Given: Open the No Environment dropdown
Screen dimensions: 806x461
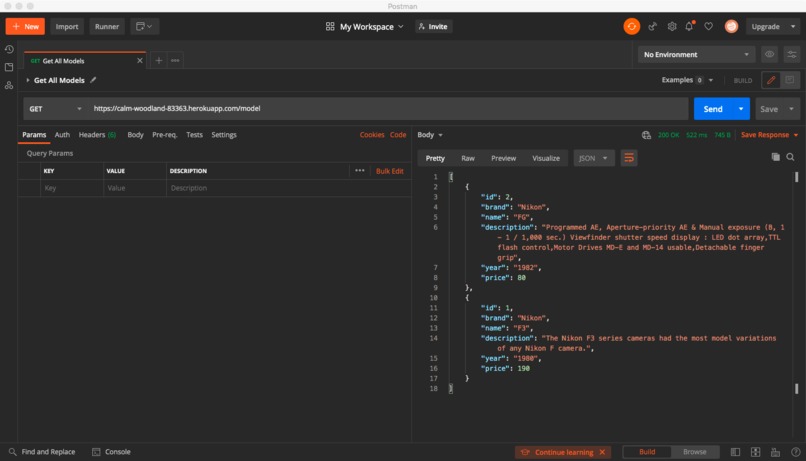Looking at the screenshot, I should [x=696, y=54].
